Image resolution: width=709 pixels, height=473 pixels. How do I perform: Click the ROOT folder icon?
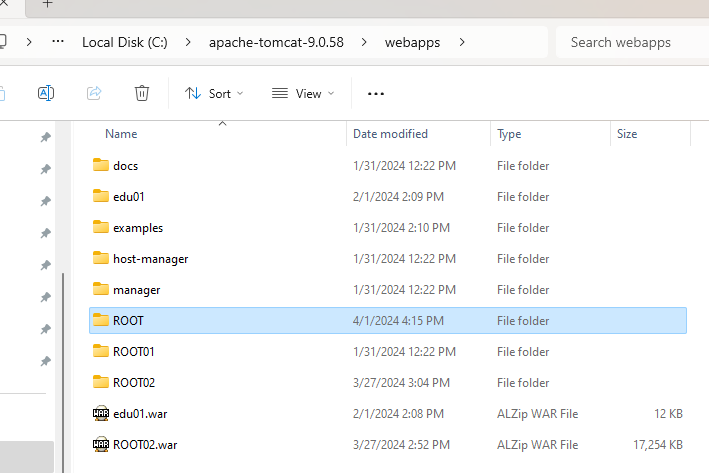click(x=100, y=320)
